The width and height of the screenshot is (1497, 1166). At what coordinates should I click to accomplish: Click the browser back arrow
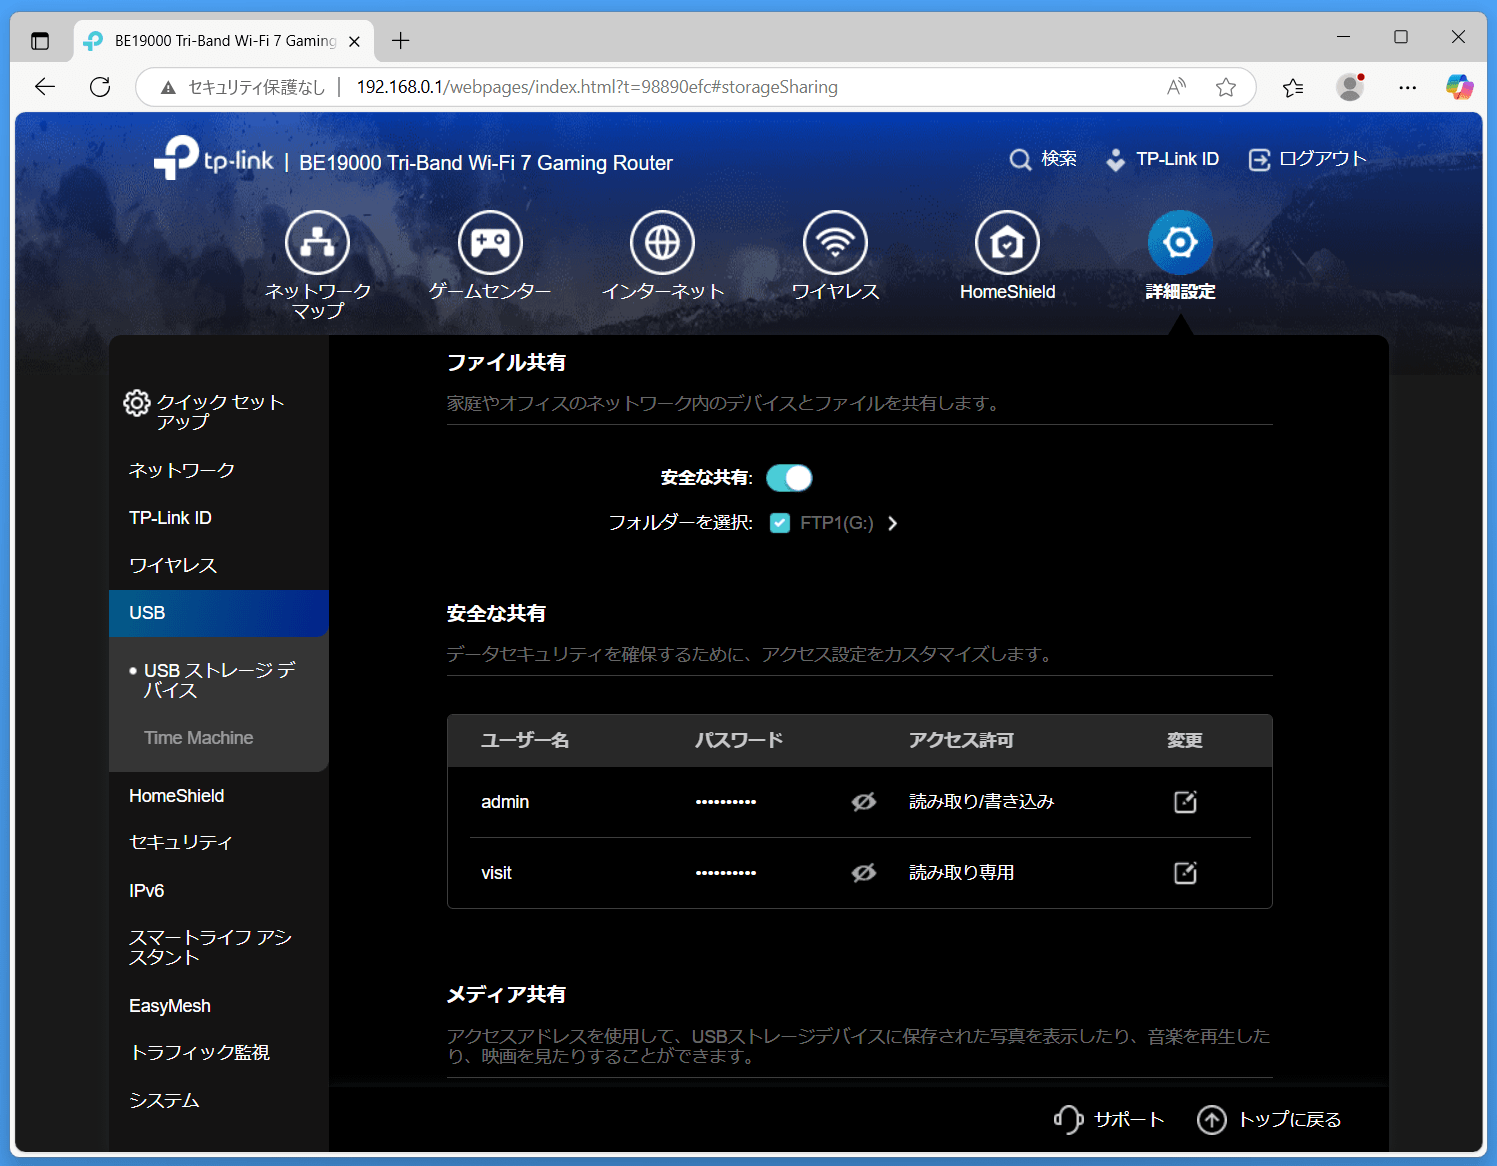(45, 87)
